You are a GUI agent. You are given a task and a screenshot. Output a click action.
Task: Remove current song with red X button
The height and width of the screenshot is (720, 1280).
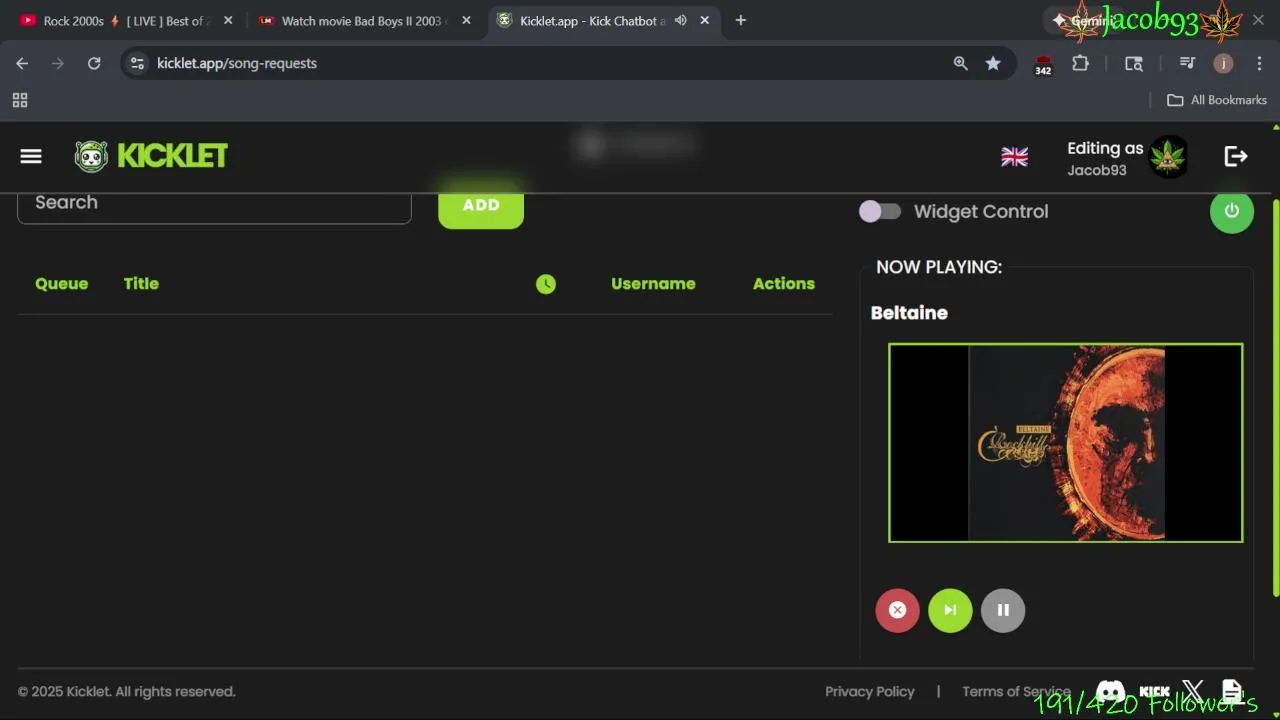pos(897,610)
